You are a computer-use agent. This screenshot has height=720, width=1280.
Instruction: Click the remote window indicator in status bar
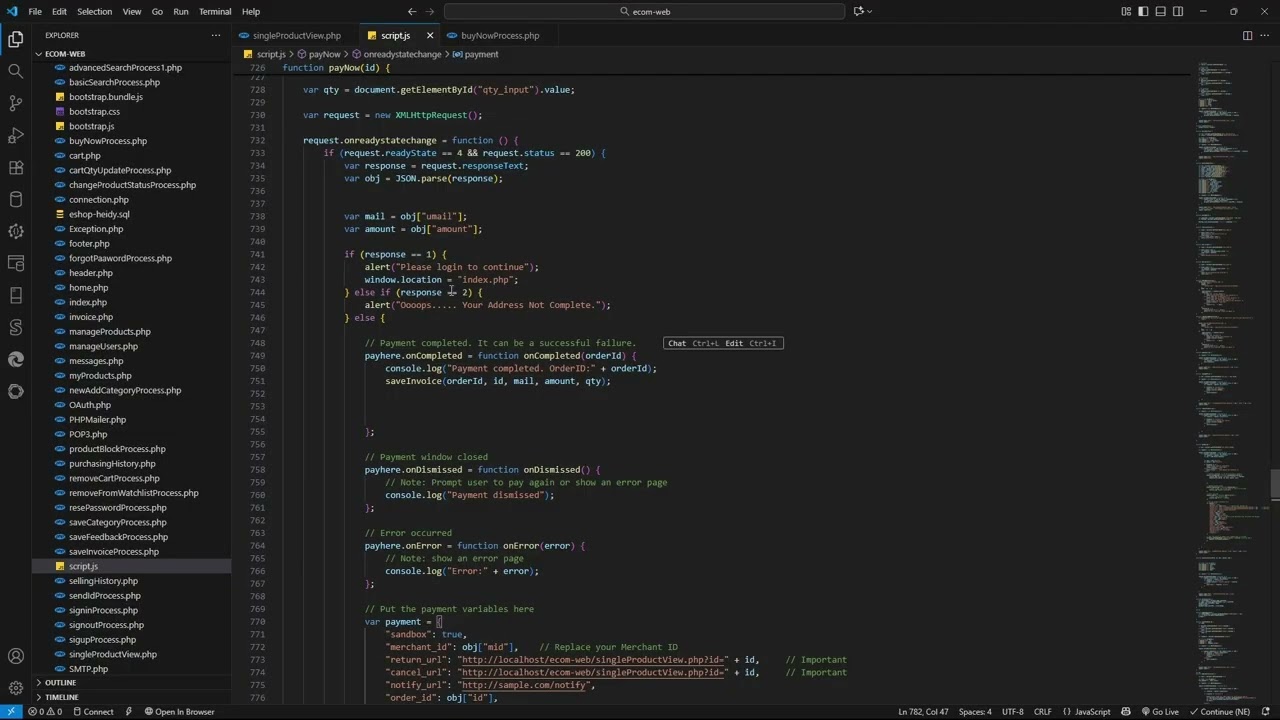(x=11, y=712)
